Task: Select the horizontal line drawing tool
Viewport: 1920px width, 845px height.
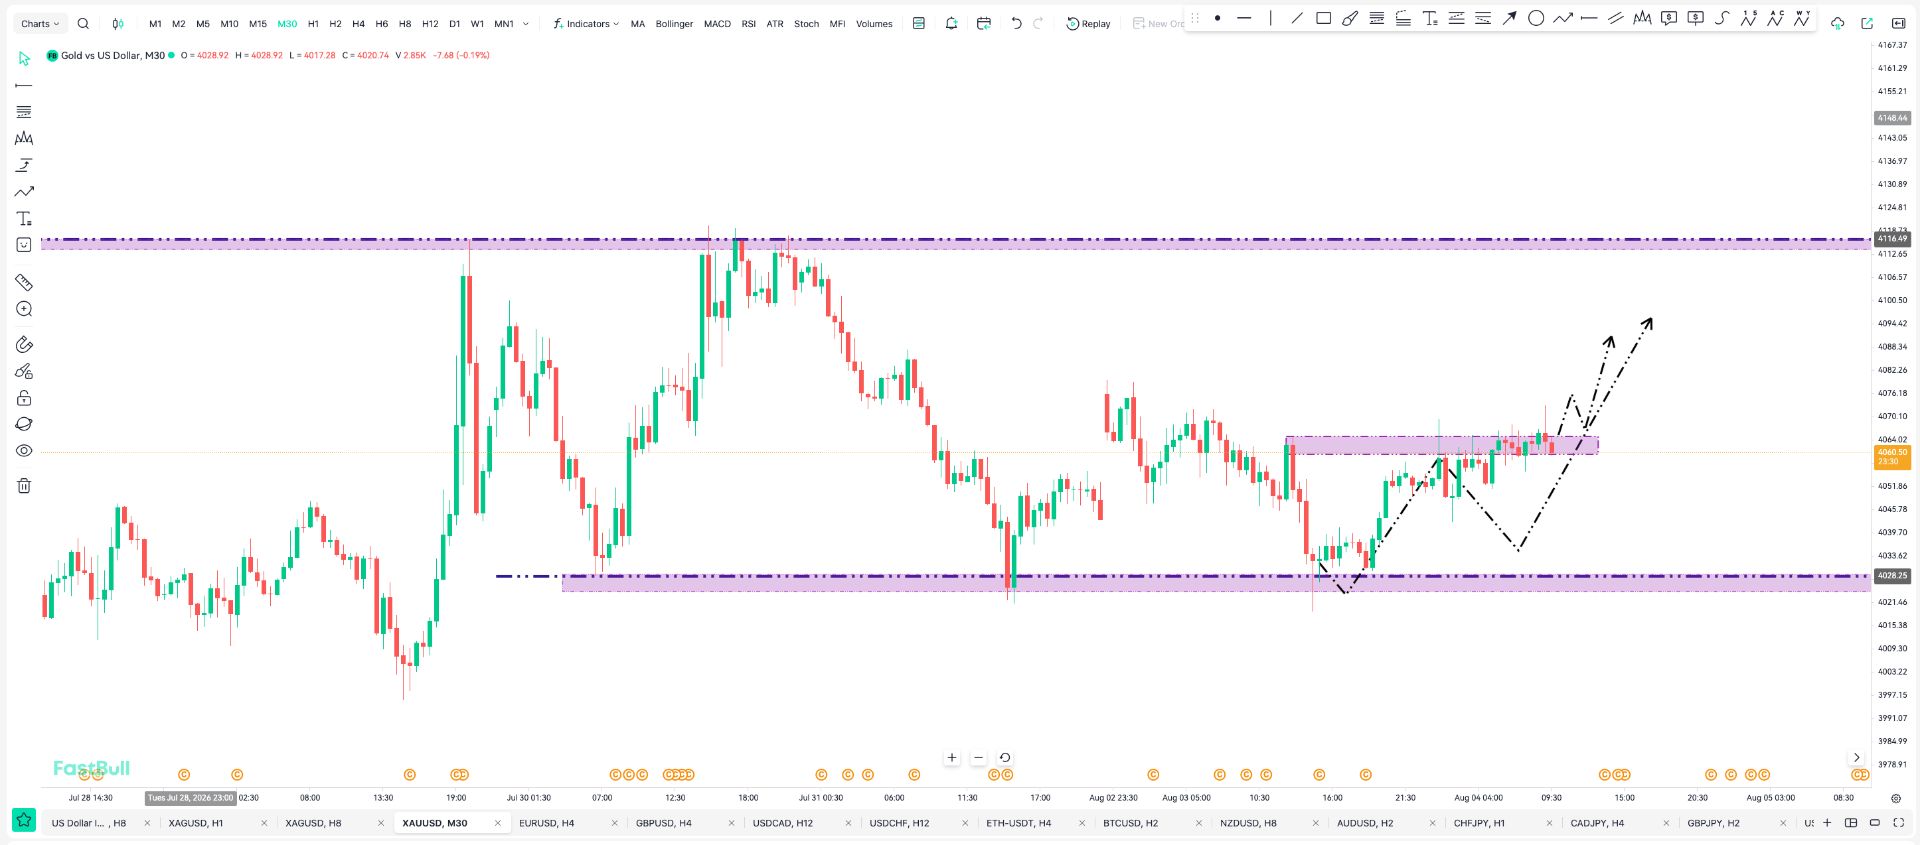Action: click(1244, 18)
